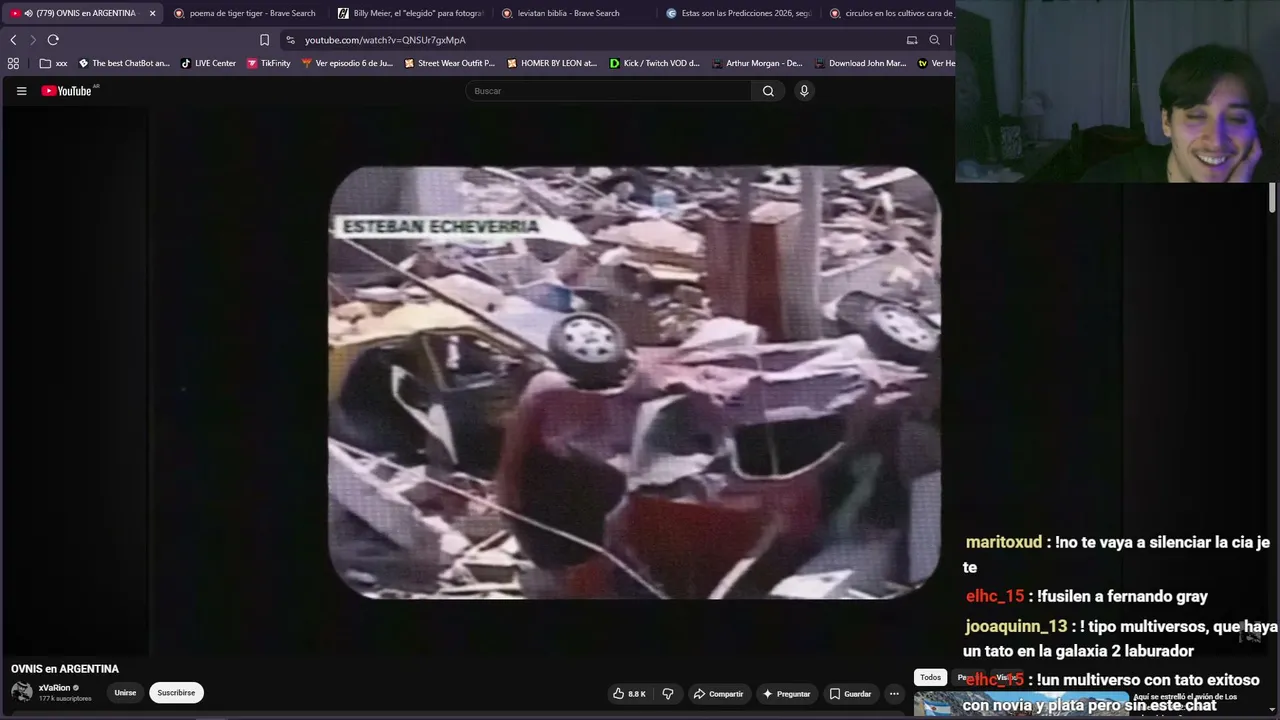Open the zoom magnifier icon in address bar
Screen dimensions: 1280x720
934,40
